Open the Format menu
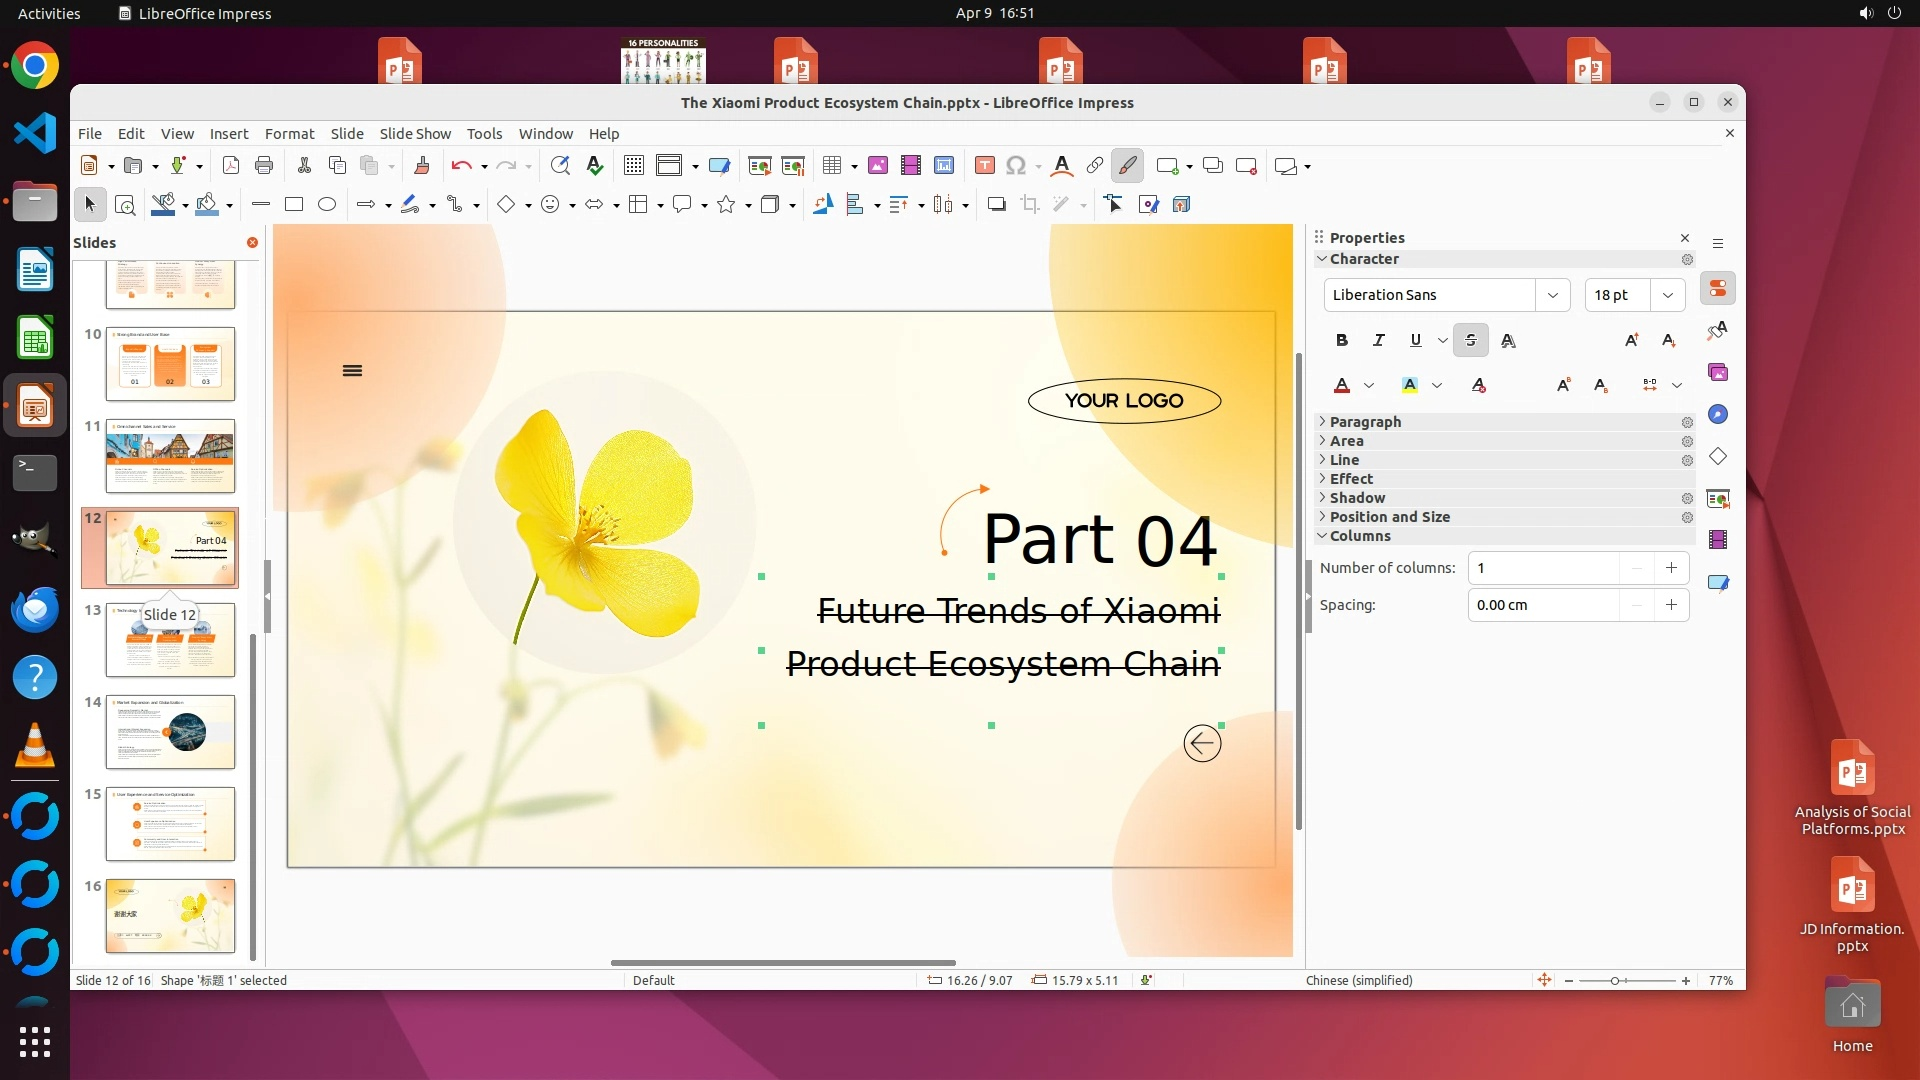Screen dimensions: 1920x1080 point(289,134)
